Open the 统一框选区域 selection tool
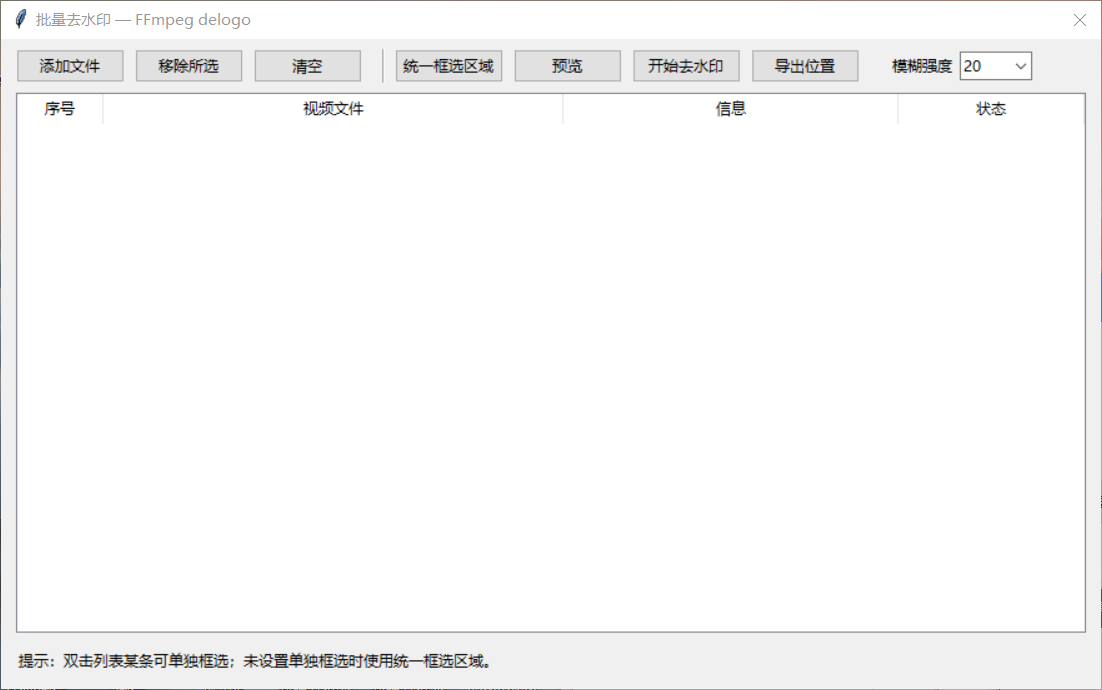 point(447,66)
